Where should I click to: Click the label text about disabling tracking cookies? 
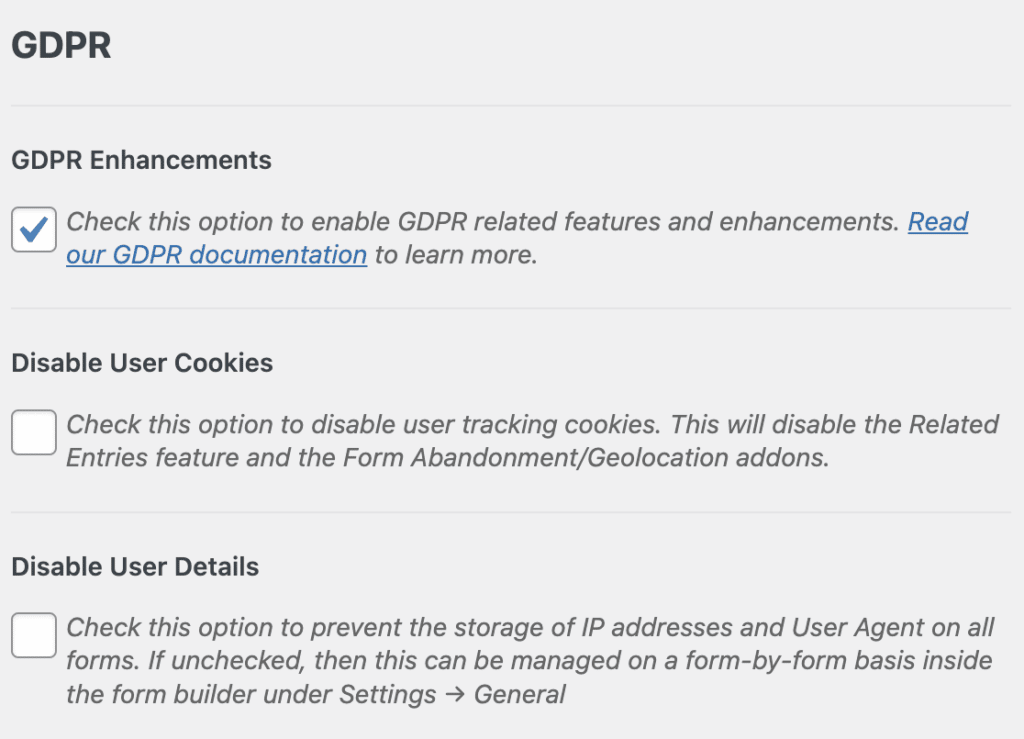point(360,425)
